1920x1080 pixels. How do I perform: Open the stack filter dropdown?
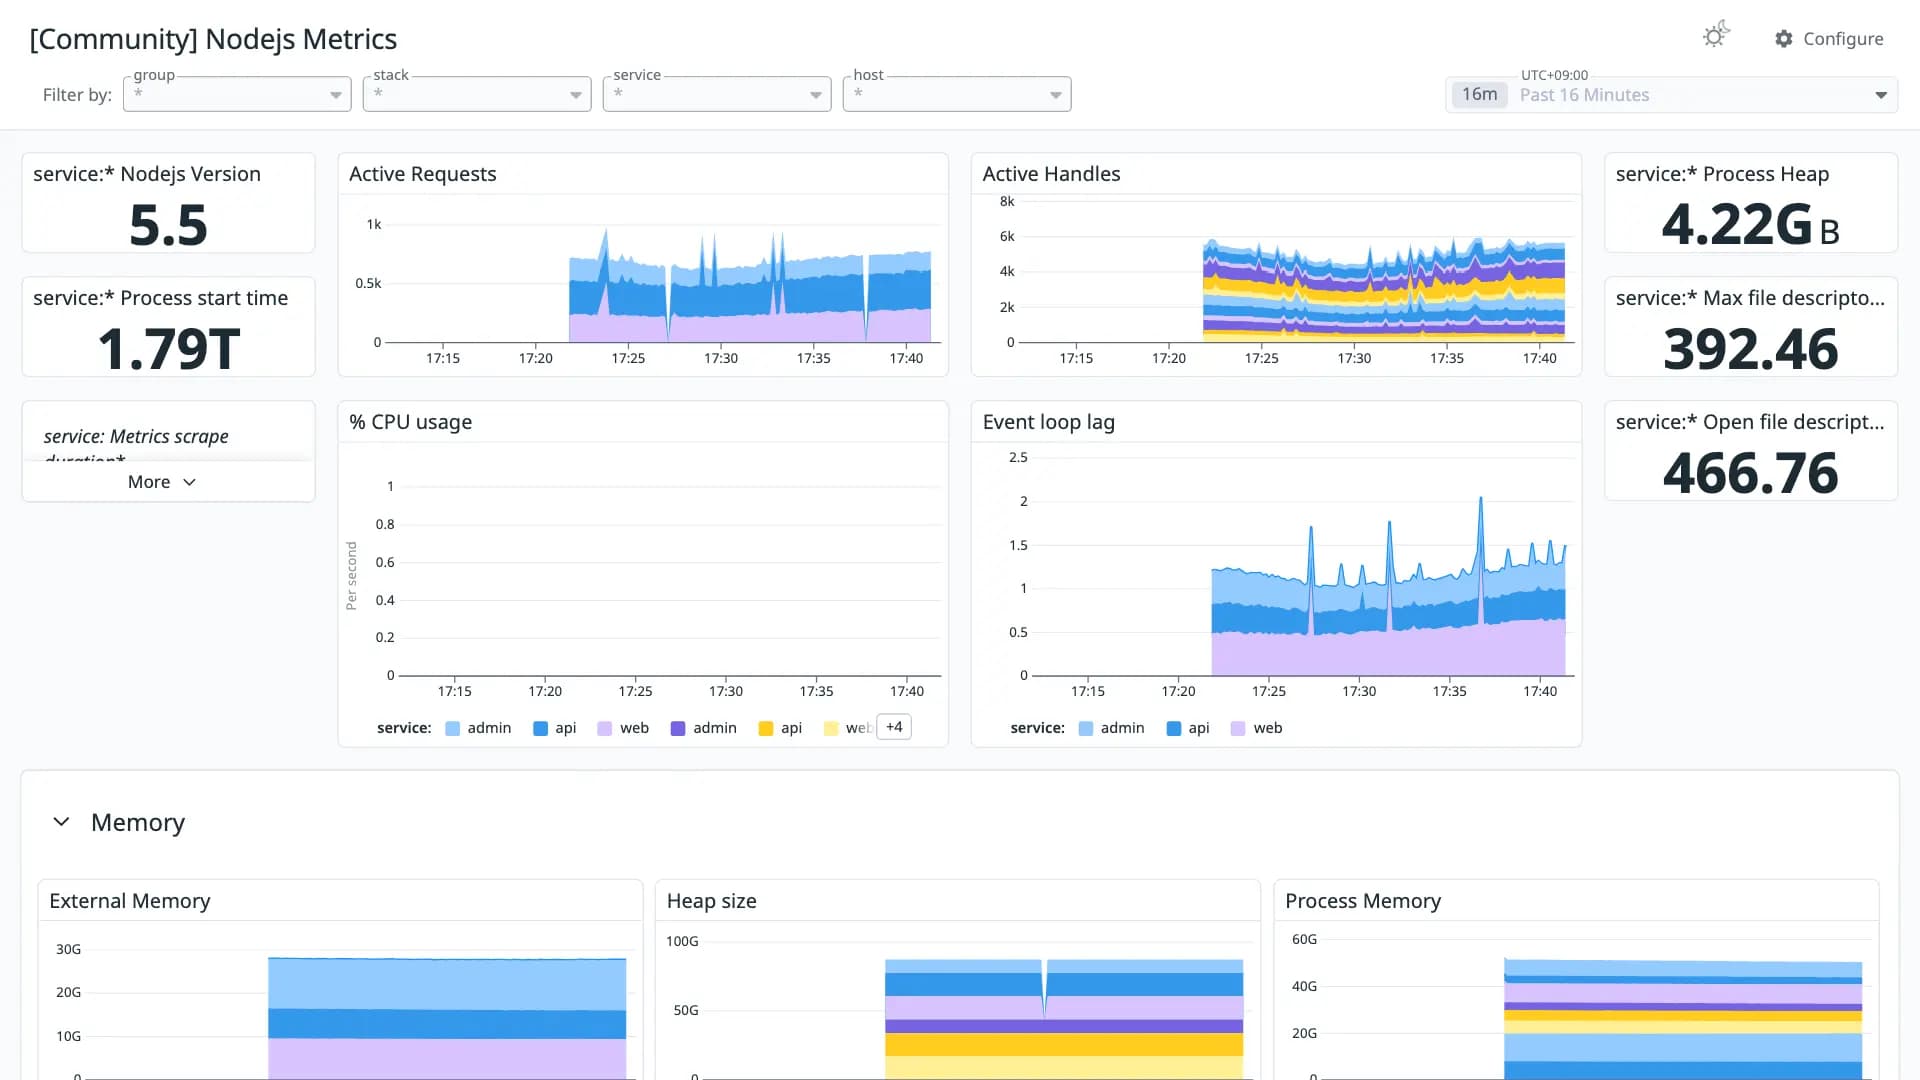click(477, 94)
